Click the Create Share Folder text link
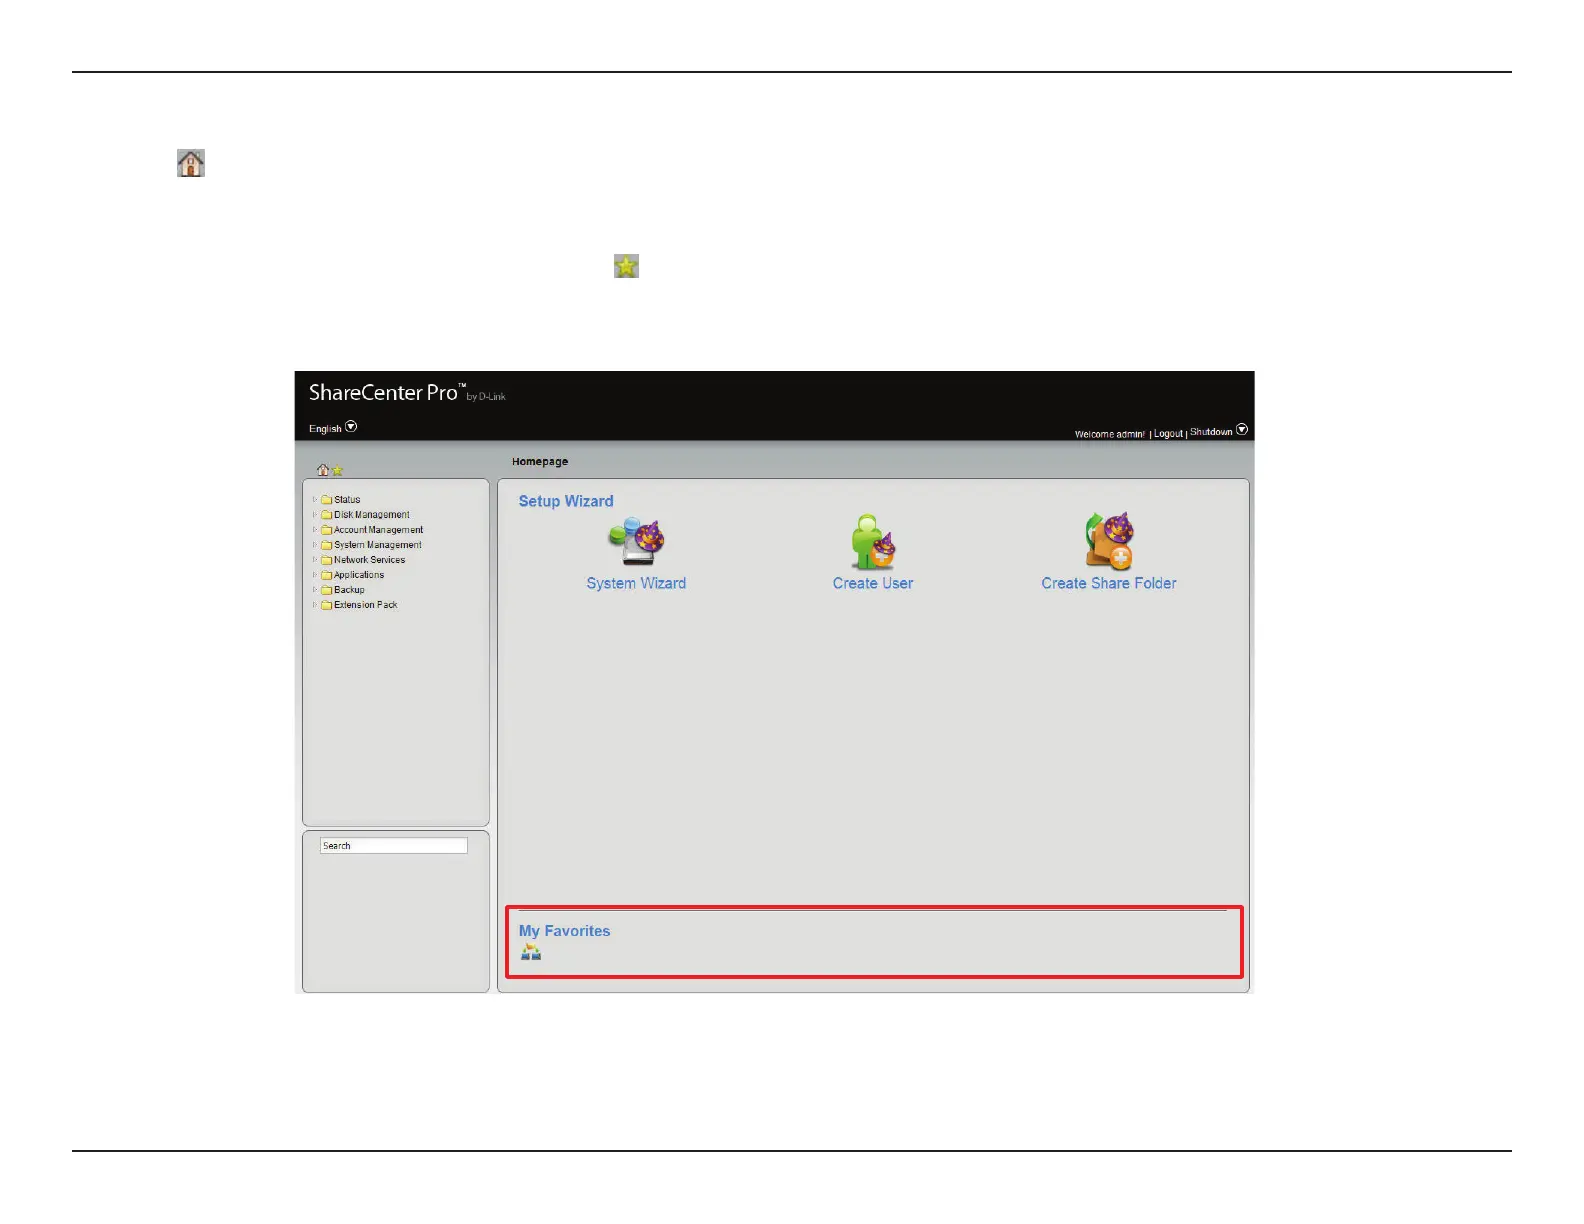 point(1108,584)
